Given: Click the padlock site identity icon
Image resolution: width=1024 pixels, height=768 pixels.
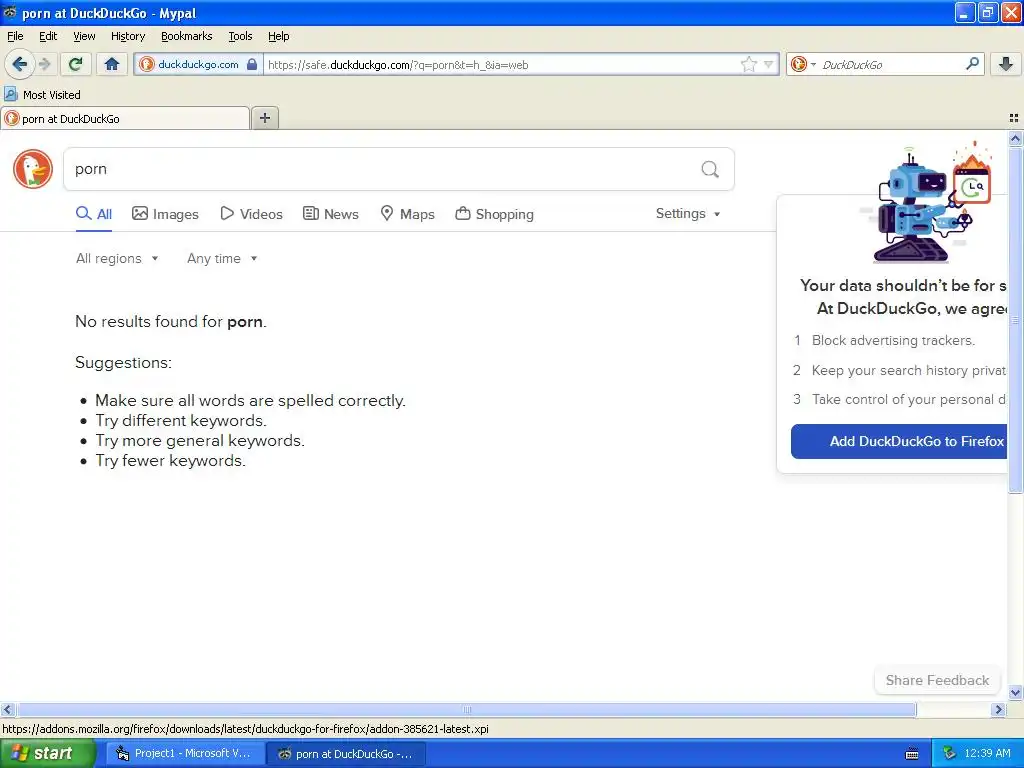Looking at the screenshot, I should click(252, 64).
